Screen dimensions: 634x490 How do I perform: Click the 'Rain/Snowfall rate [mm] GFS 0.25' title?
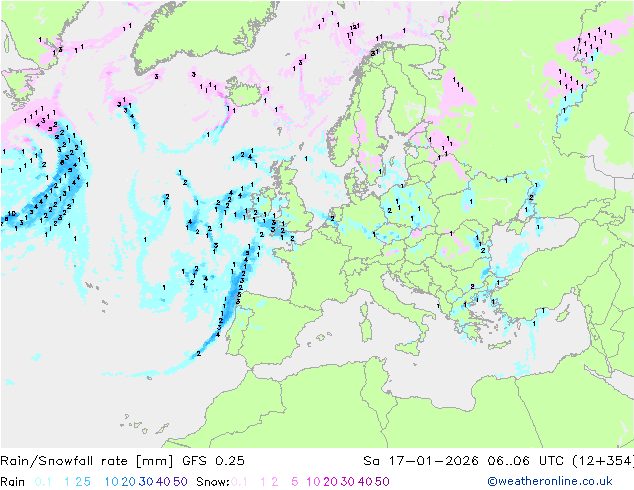point(122,460)
